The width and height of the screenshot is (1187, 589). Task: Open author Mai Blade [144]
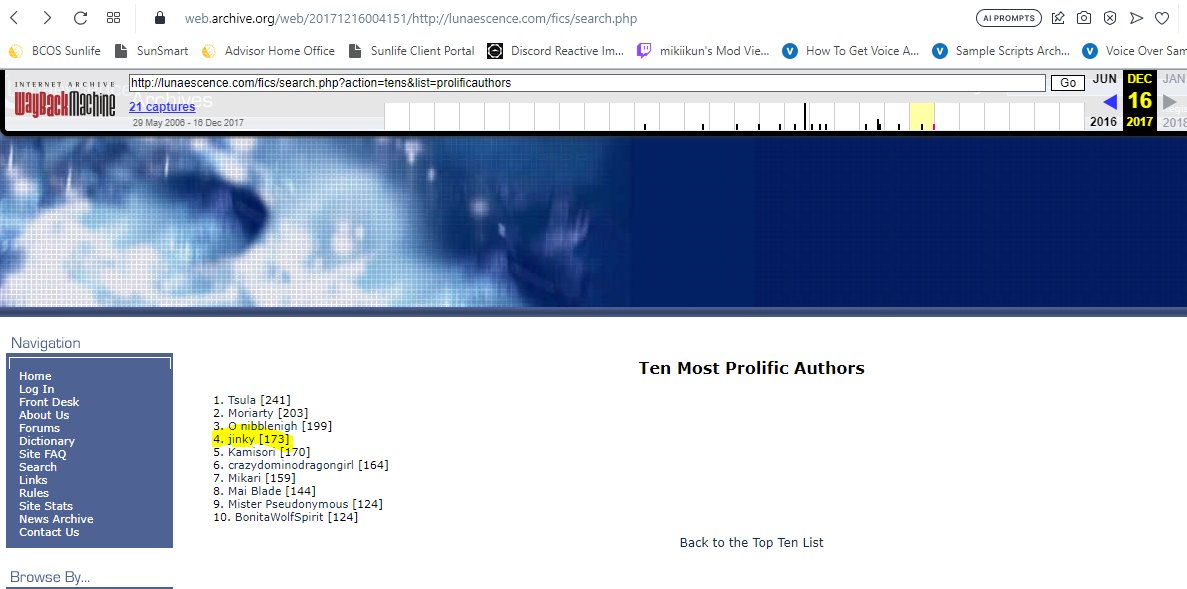[271, 491]
